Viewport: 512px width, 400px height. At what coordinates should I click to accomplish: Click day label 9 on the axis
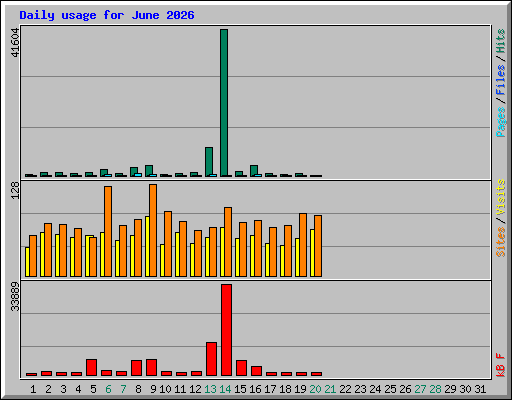153,389
